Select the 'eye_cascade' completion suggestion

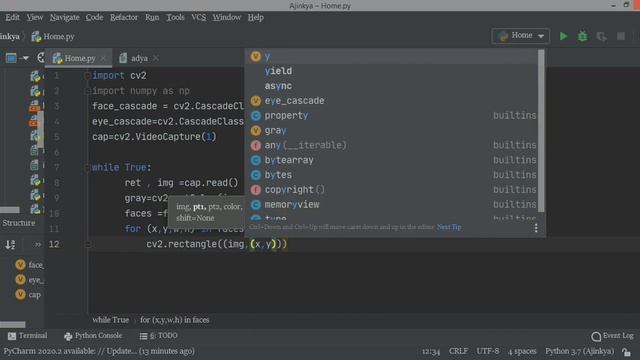click(x=392, y=101)
